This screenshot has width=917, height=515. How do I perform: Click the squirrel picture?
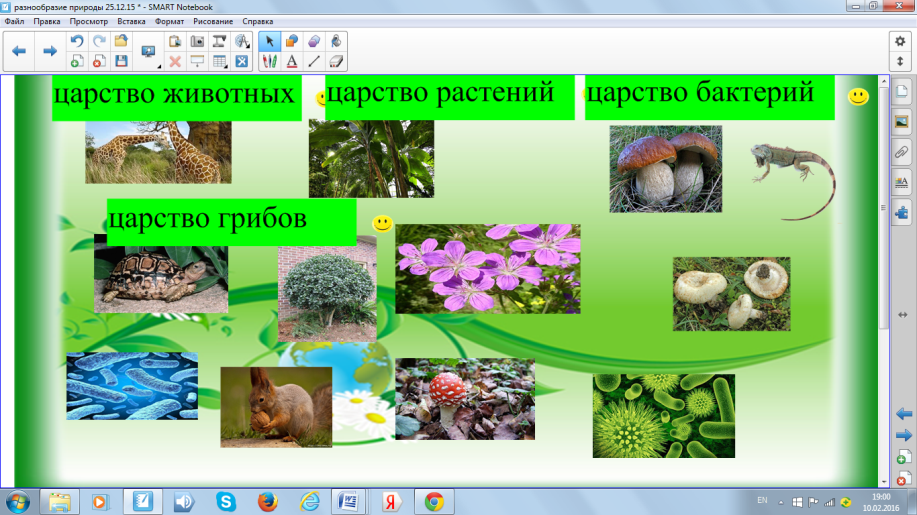click(276, 406)
